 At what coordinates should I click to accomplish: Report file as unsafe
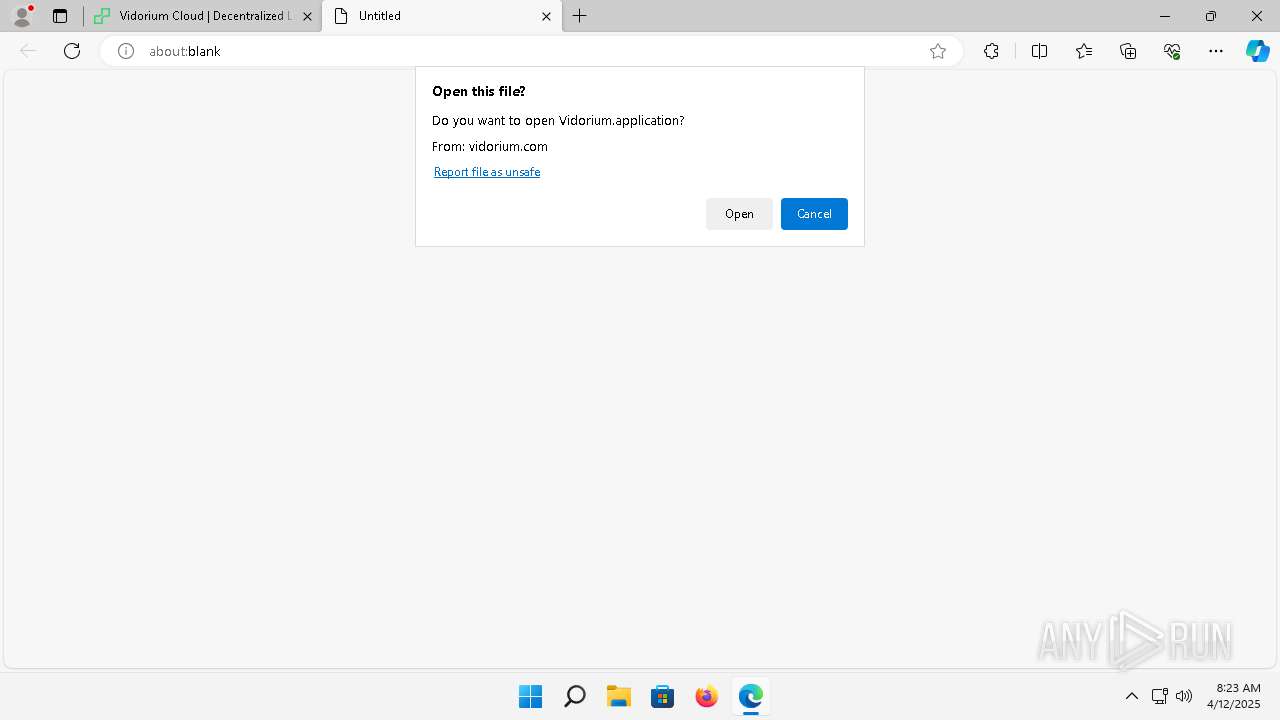pos(487,172)
